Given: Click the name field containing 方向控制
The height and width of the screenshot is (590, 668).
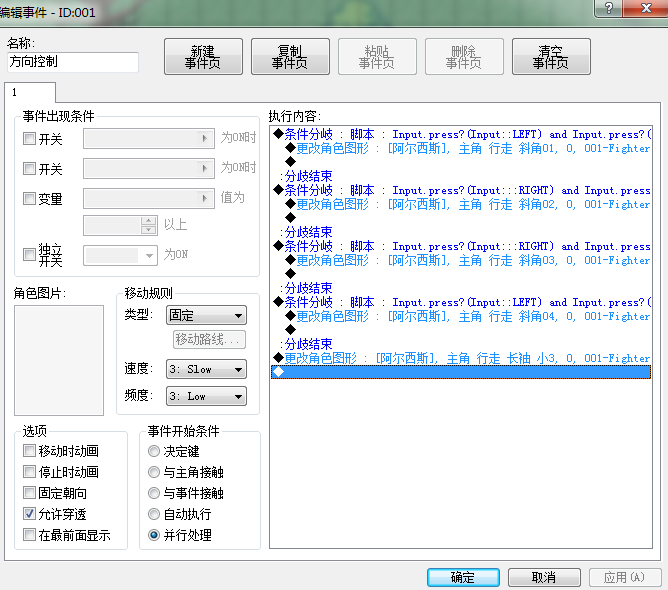Looking at the screenshot, I should (x=73, y=62).
